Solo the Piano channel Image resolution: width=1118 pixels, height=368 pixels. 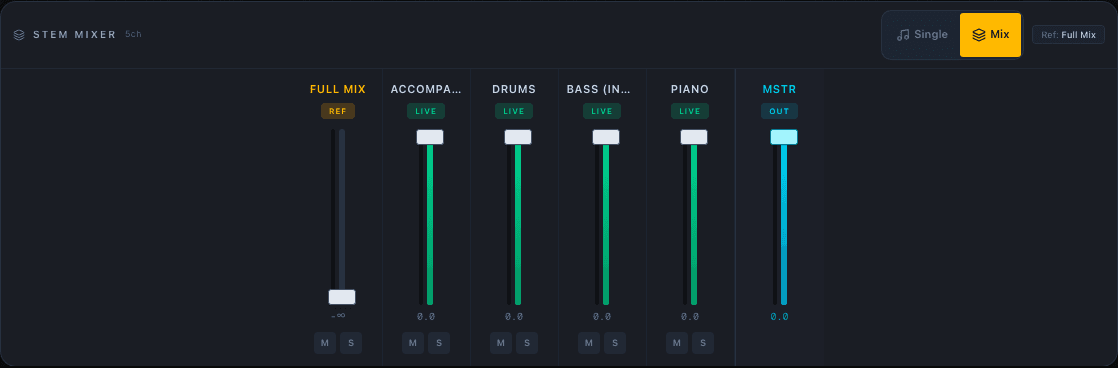coord(703,343)
